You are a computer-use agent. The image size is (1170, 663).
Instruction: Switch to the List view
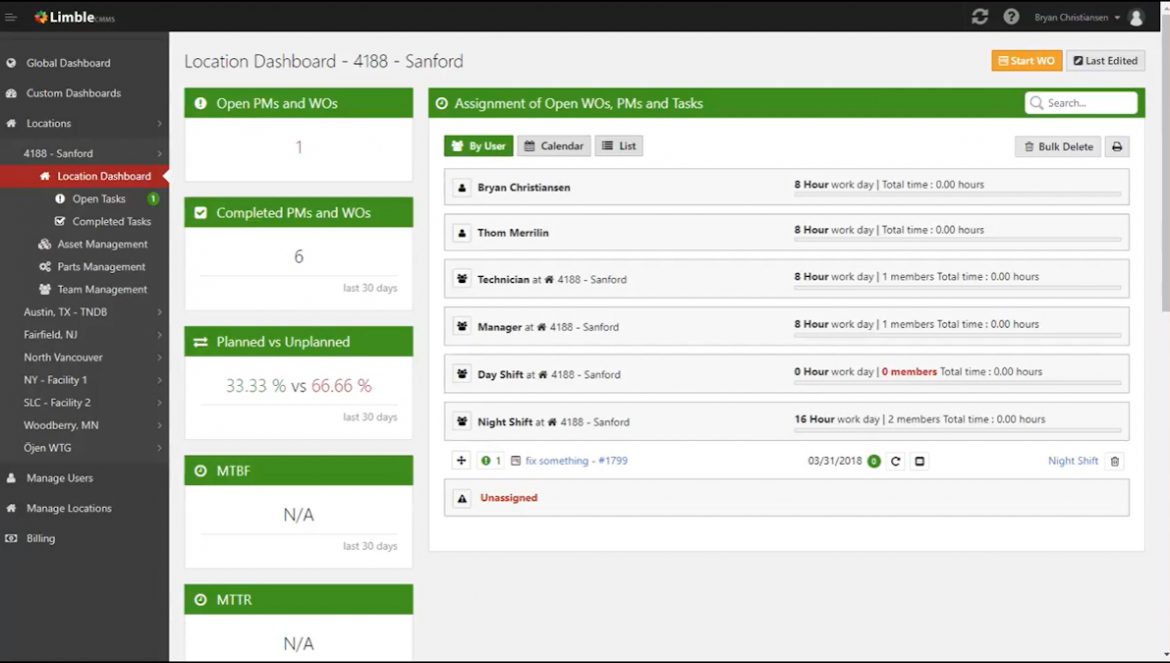coord(618,145)
